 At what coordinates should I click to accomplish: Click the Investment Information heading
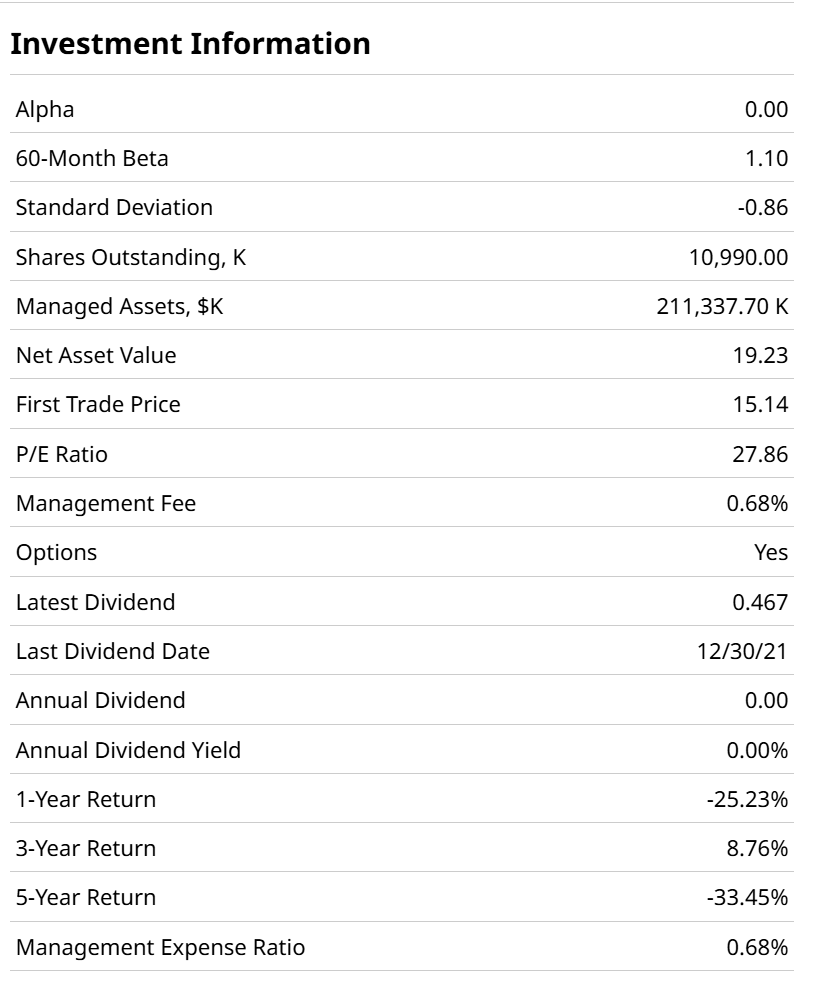[190, 44]
